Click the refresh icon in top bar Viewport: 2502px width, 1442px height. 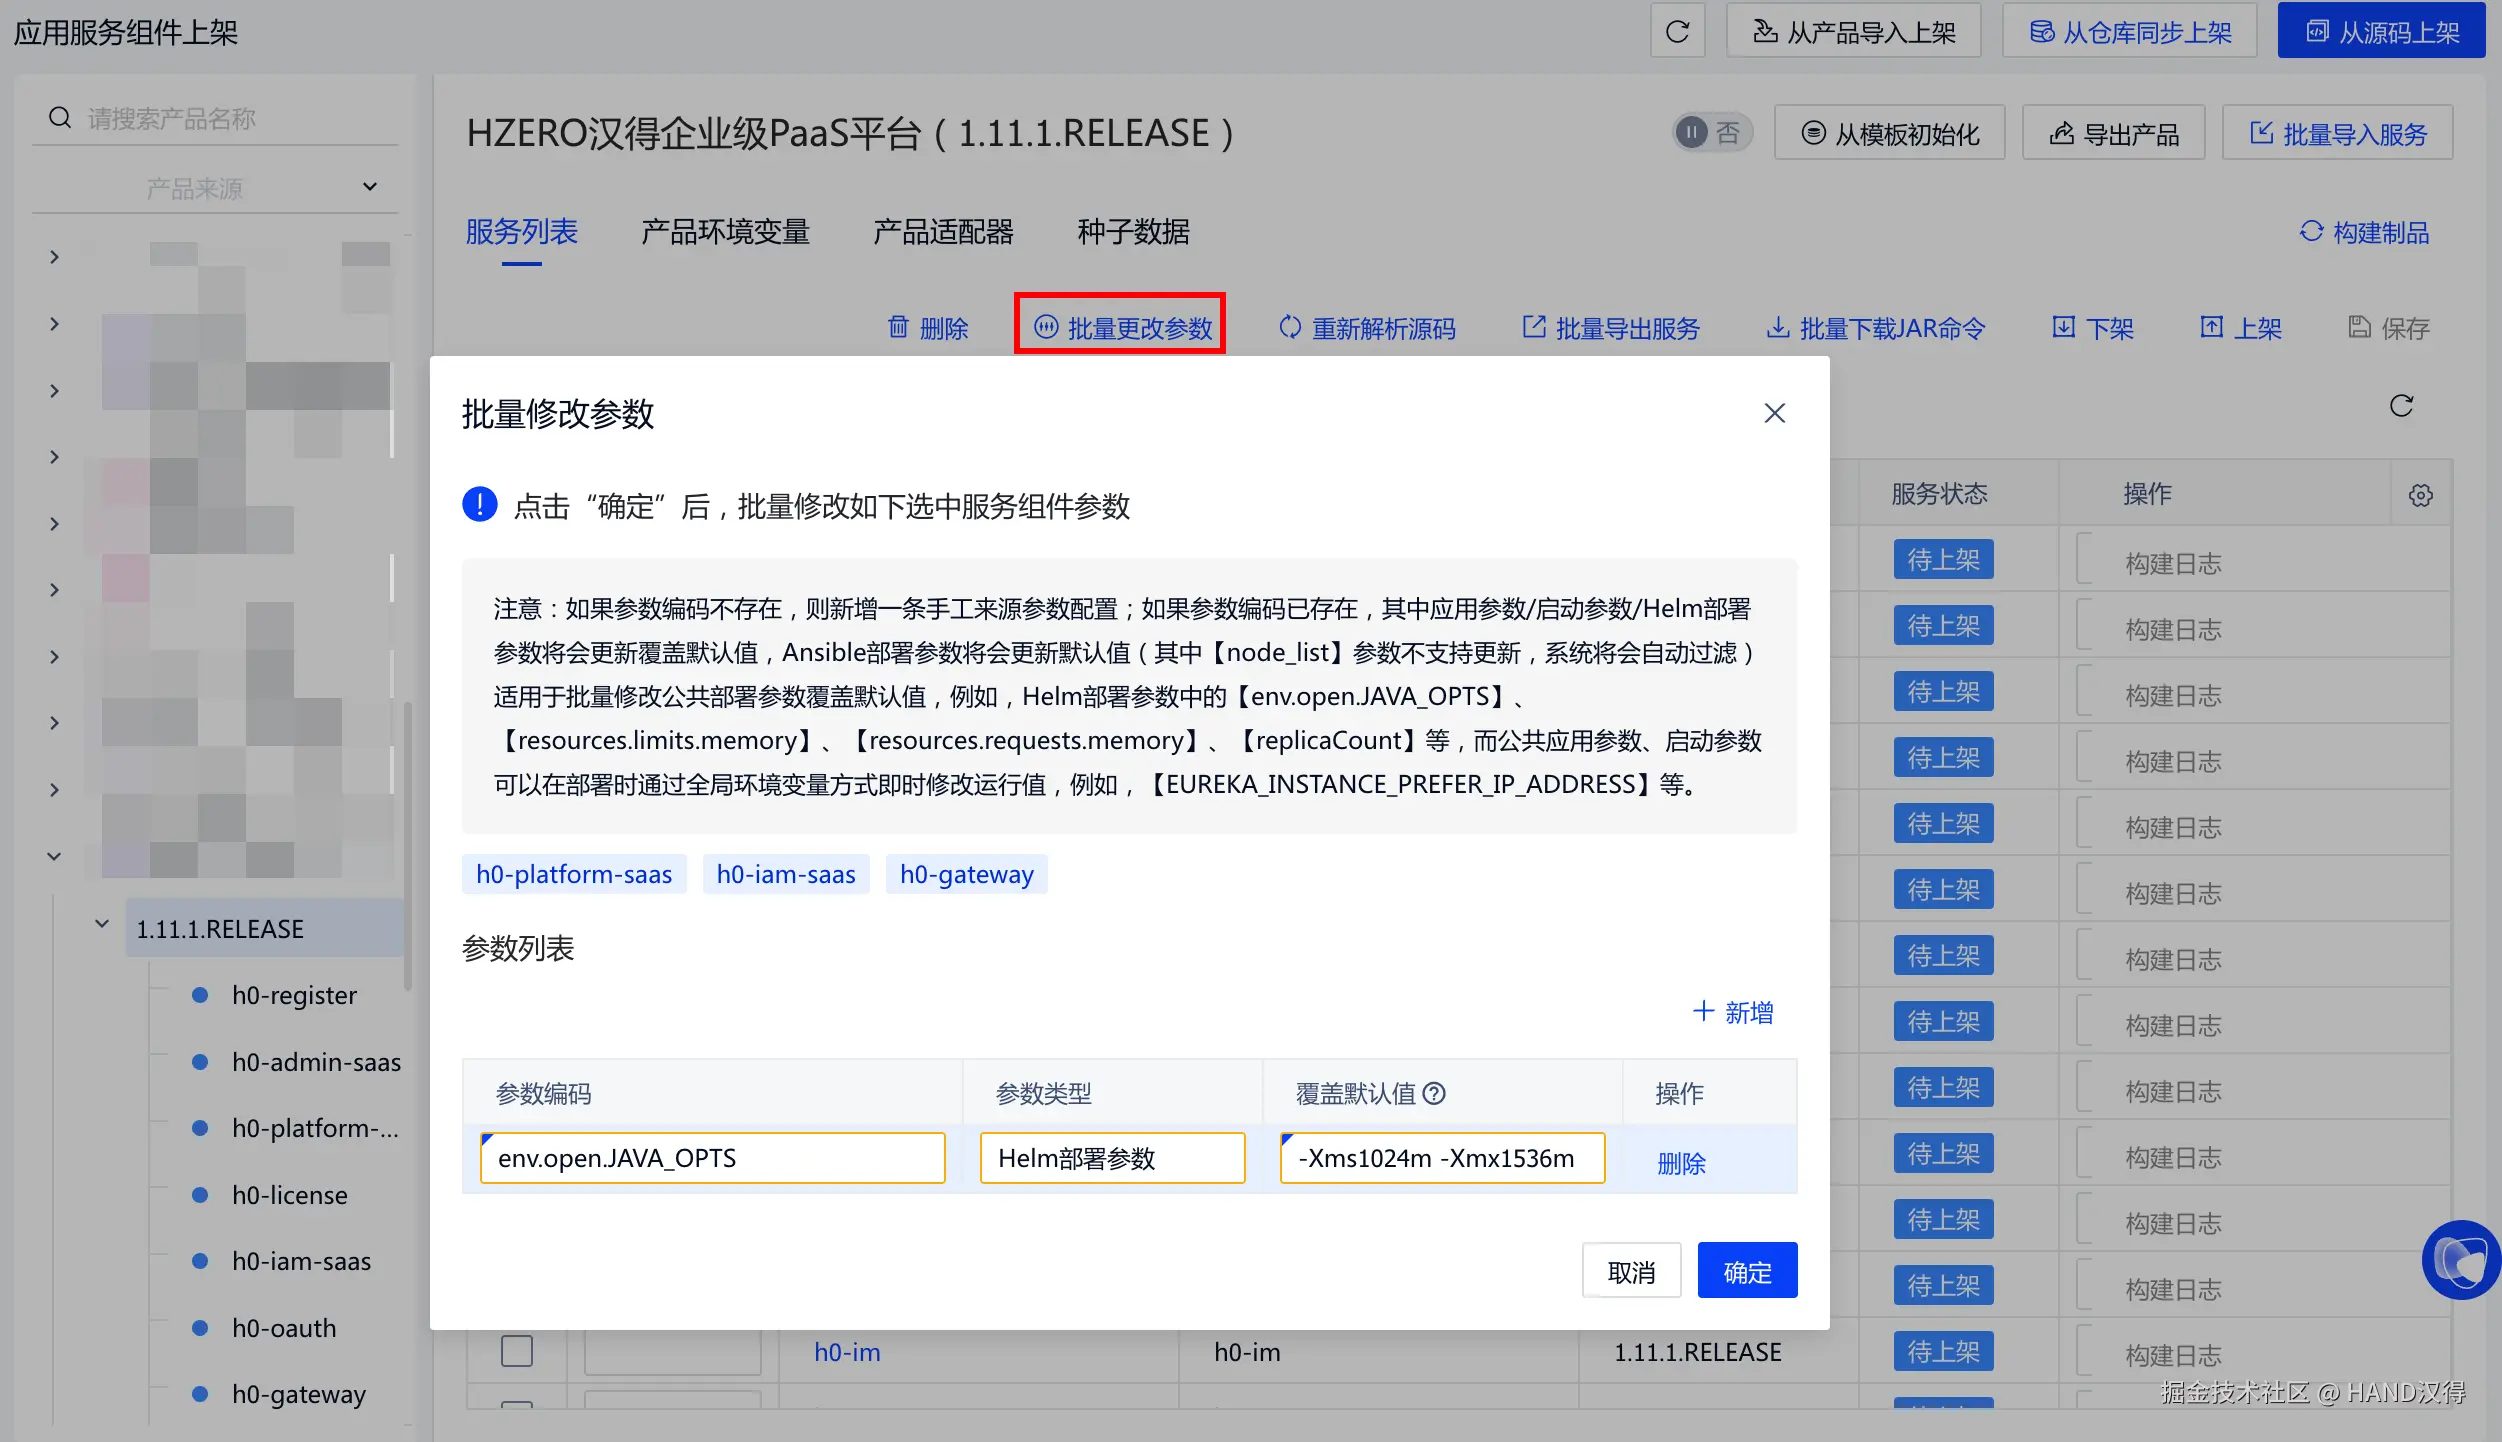tap(1677, 32)
